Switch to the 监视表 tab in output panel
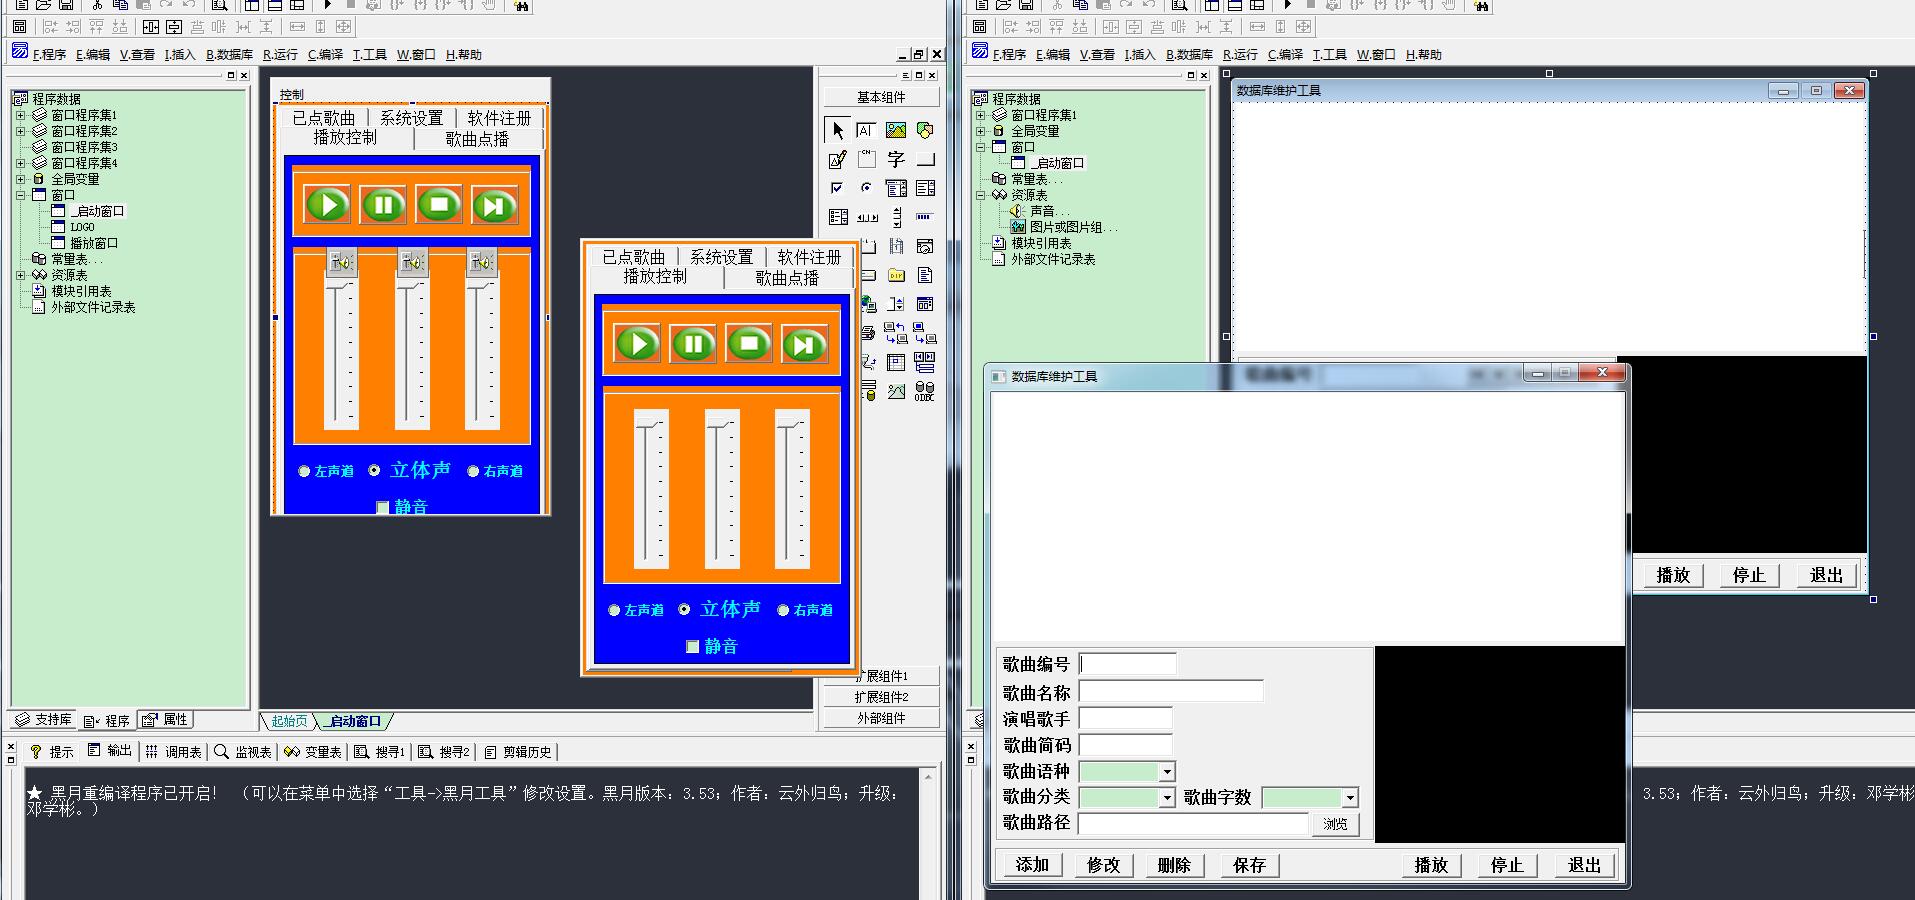Screen dimensions: 1915x900 [243, 752]
